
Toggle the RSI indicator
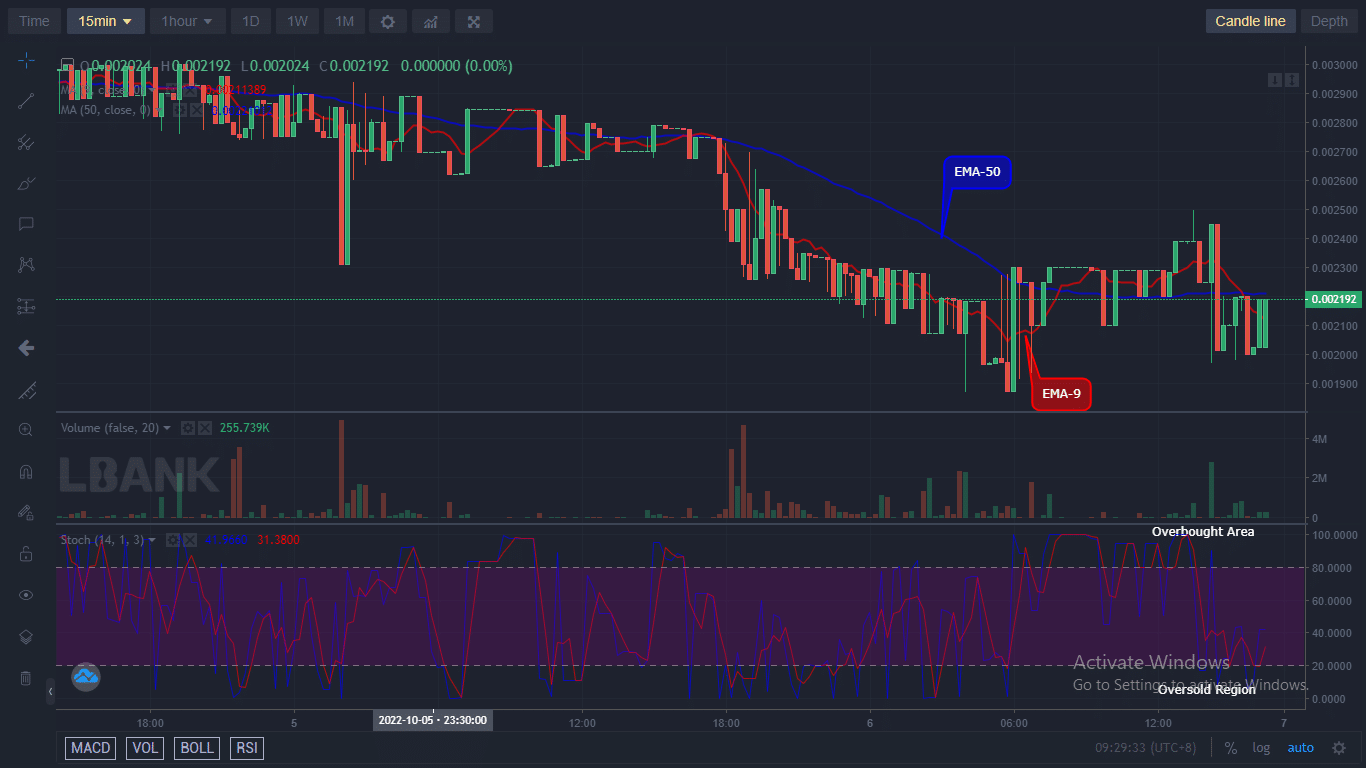(246, 748)
